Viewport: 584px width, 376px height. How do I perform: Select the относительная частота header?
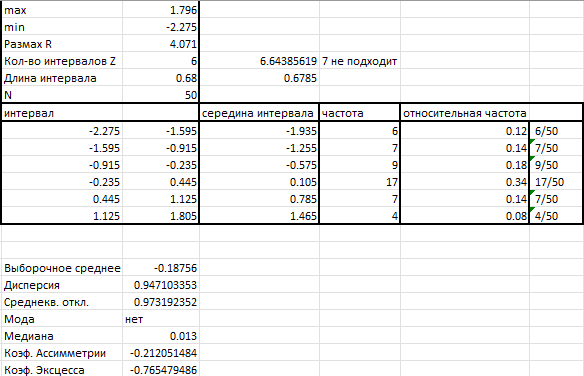465,113
